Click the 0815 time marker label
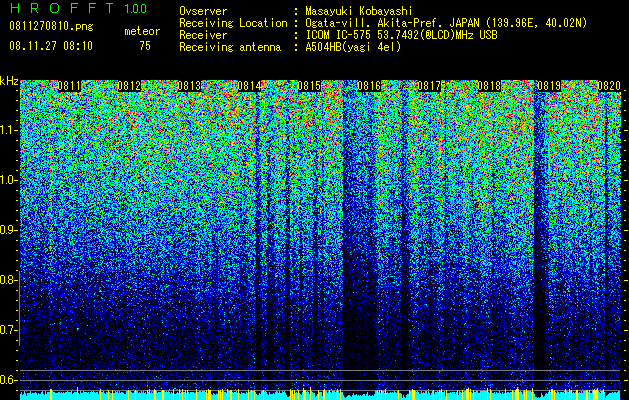The height and width of the screenshot is (400, 629). pos(309,86)
